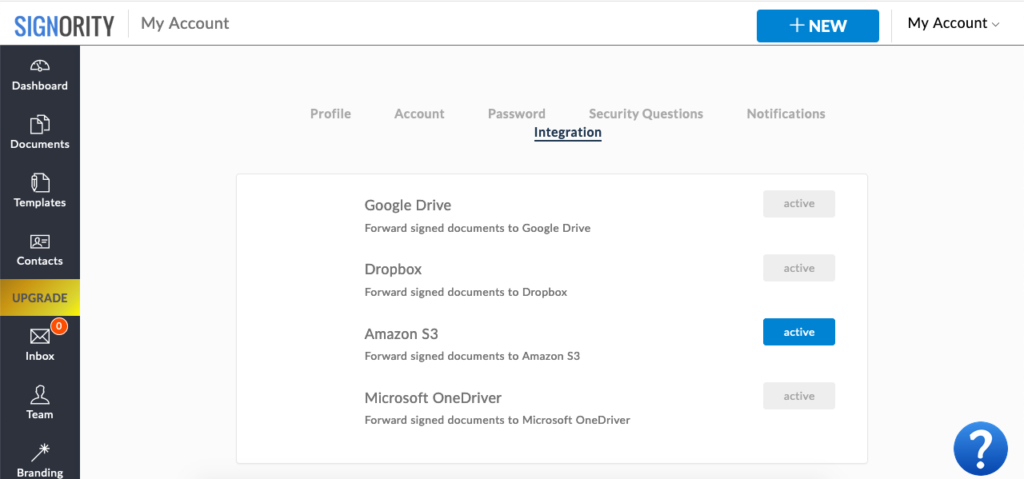Image resolution: width=1024 pixels, height=479 pixels.
Task: Toggle the Dropbox active switch
Action: pyautogui.click(x=799, y=268)
